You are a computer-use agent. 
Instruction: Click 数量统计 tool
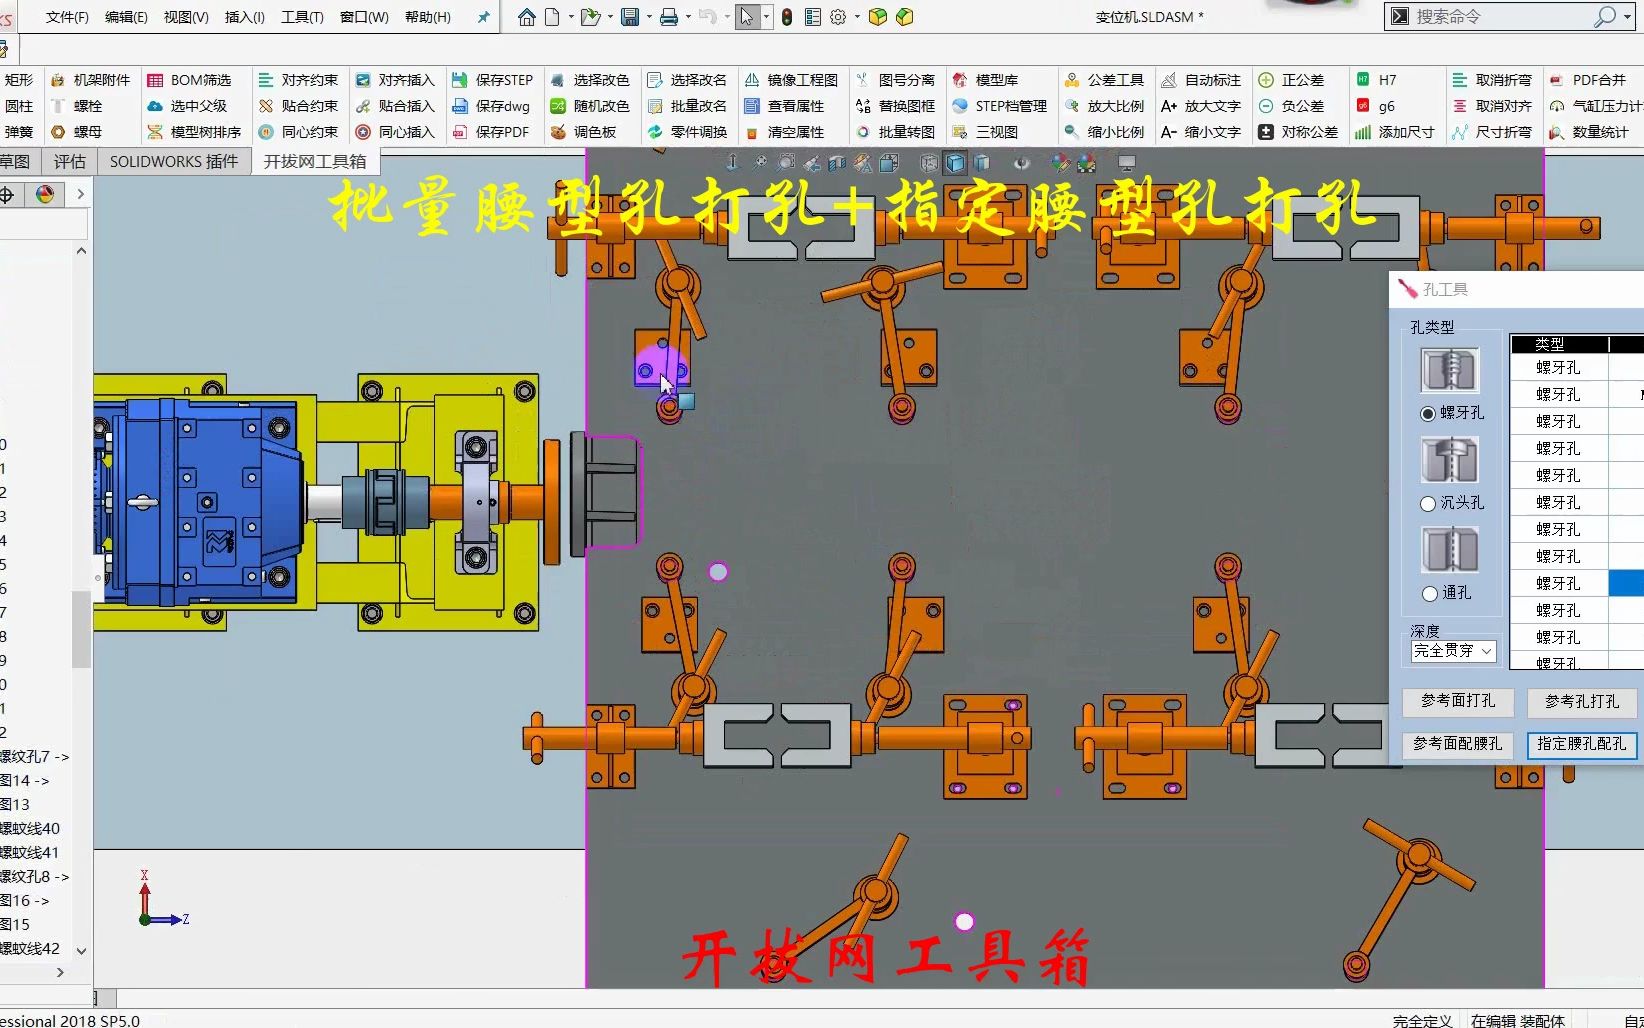point(1589,132)
